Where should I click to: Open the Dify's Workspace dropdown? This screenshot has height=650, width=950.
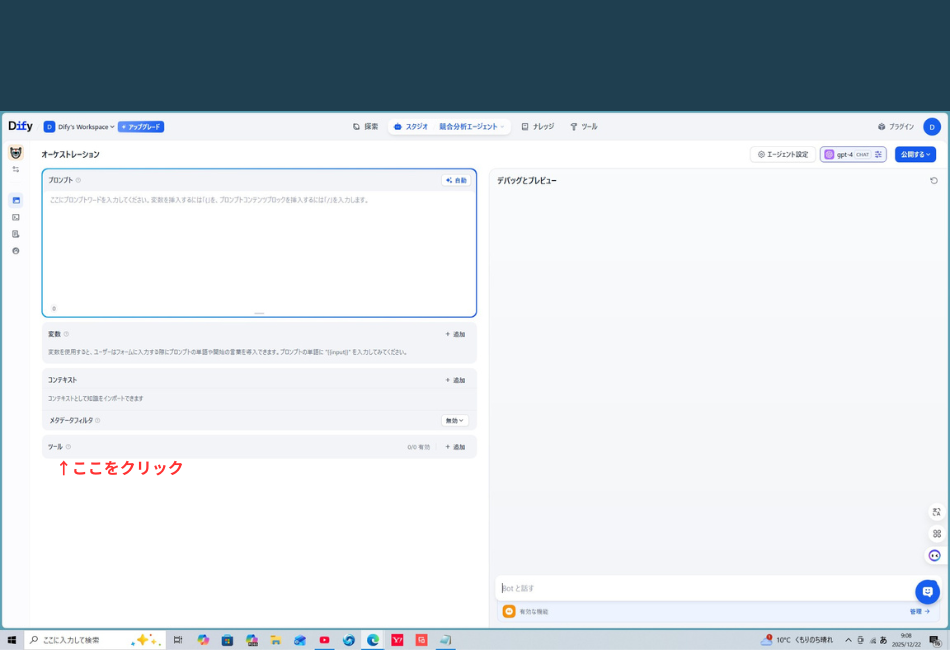(82, 126)
